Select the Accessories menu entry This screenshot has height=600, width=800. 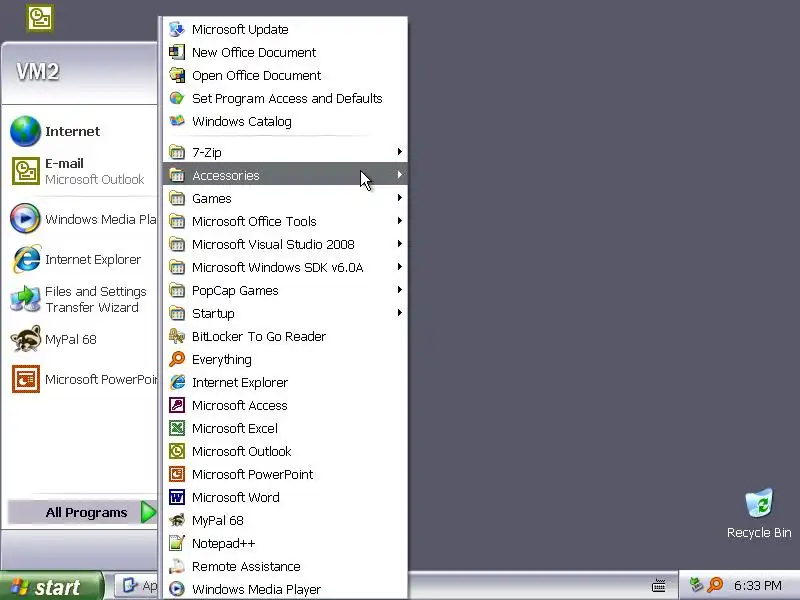[x=285, y=175]
